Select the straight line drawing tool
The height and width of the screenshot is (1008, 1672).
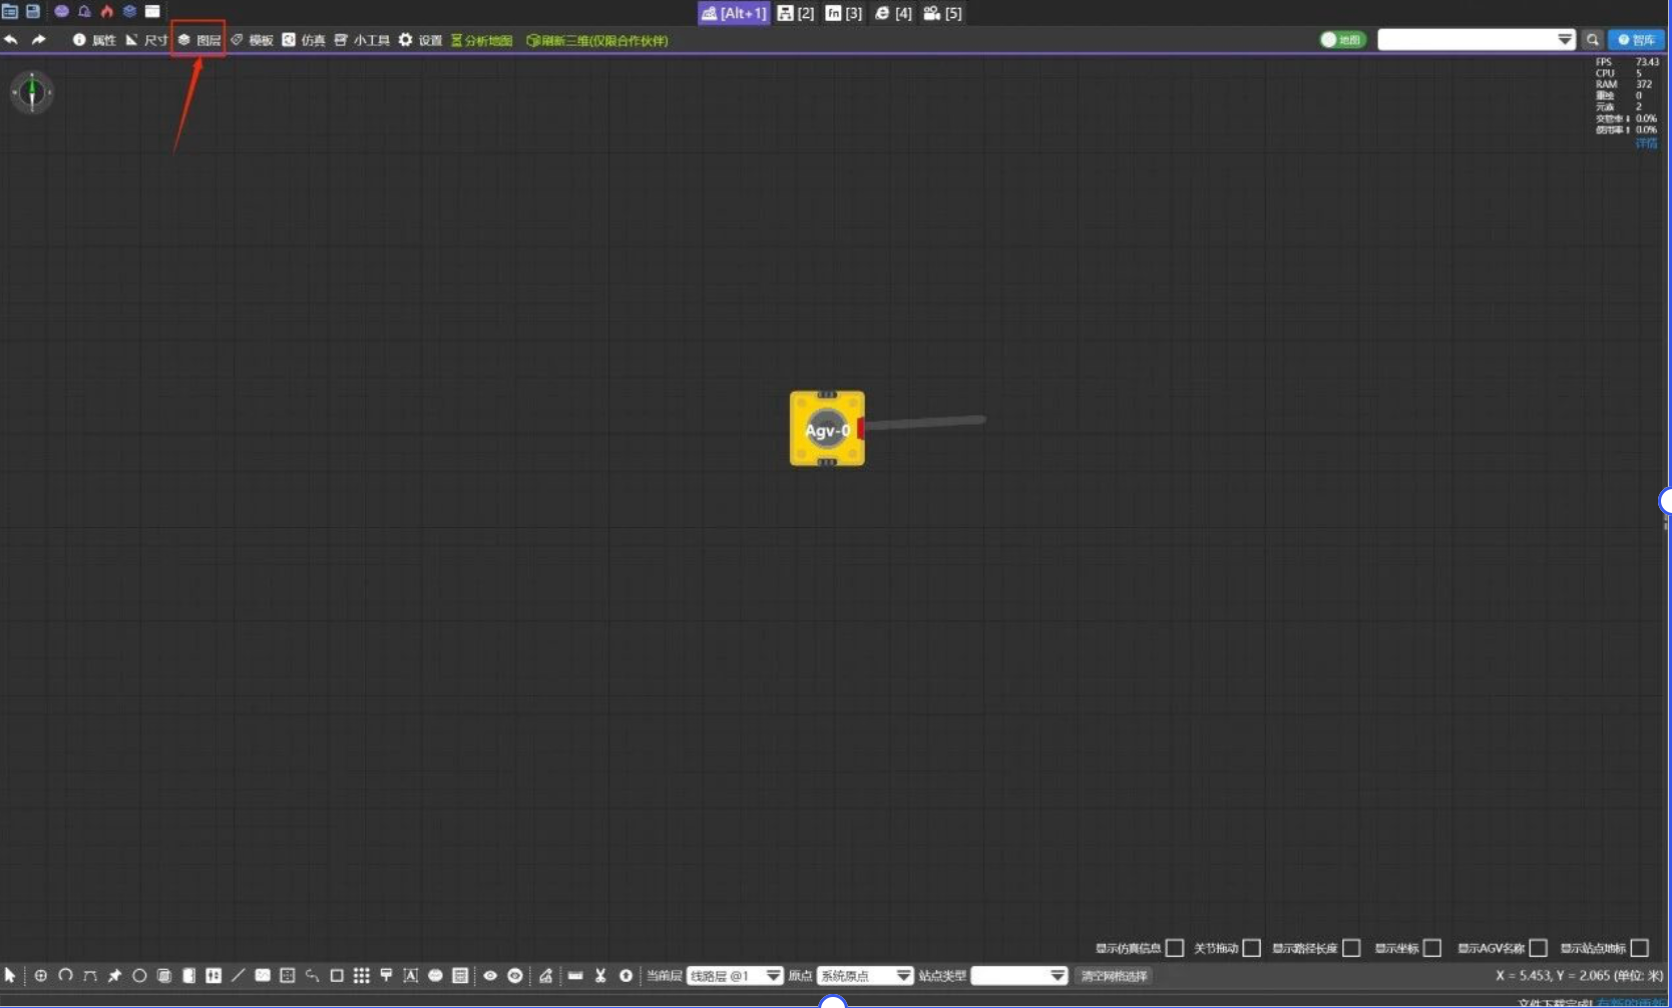(238, 975)
